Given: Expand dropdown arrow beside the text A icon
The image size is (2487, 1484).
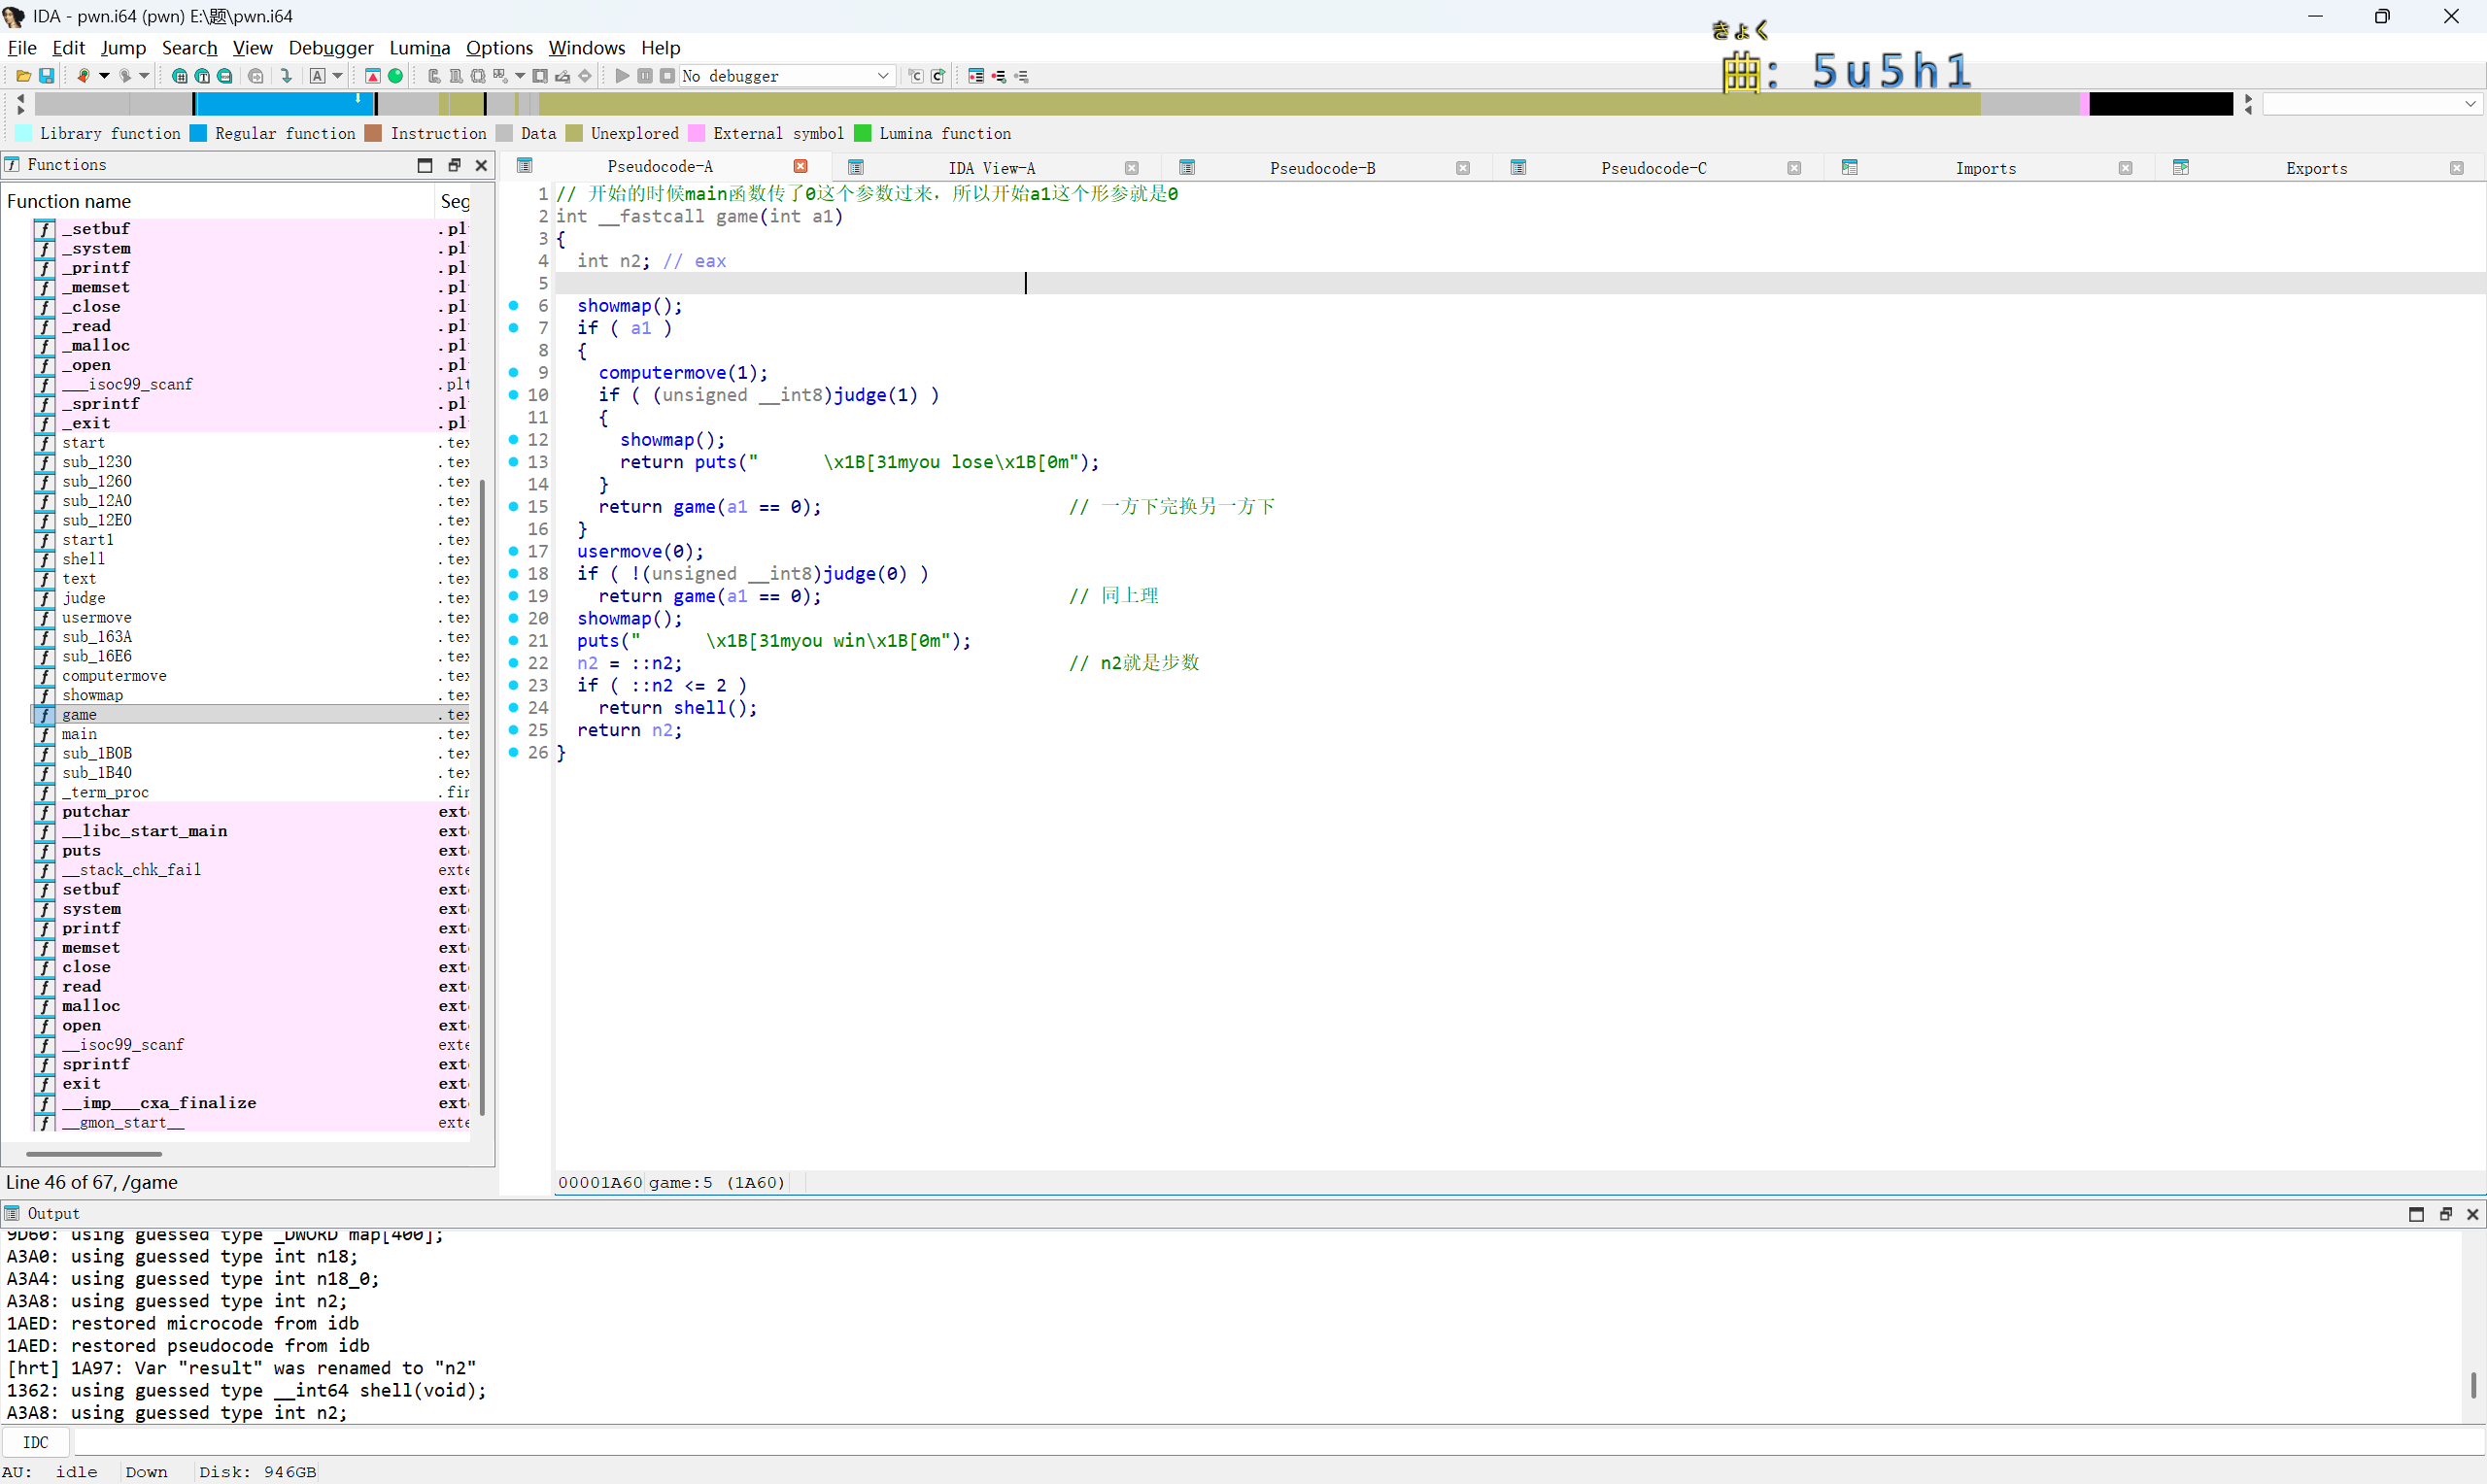Looking at the screenshot, I should [x=338, y=76].
